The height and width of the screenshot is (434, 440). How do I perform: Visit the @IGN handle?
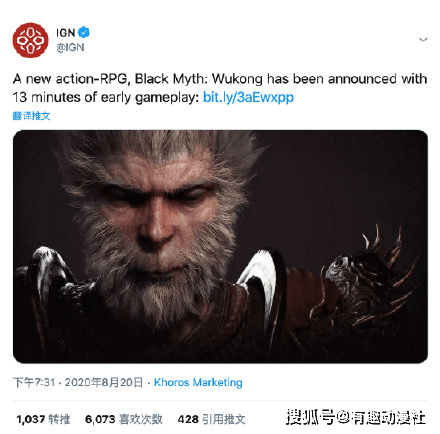(70, 47)
